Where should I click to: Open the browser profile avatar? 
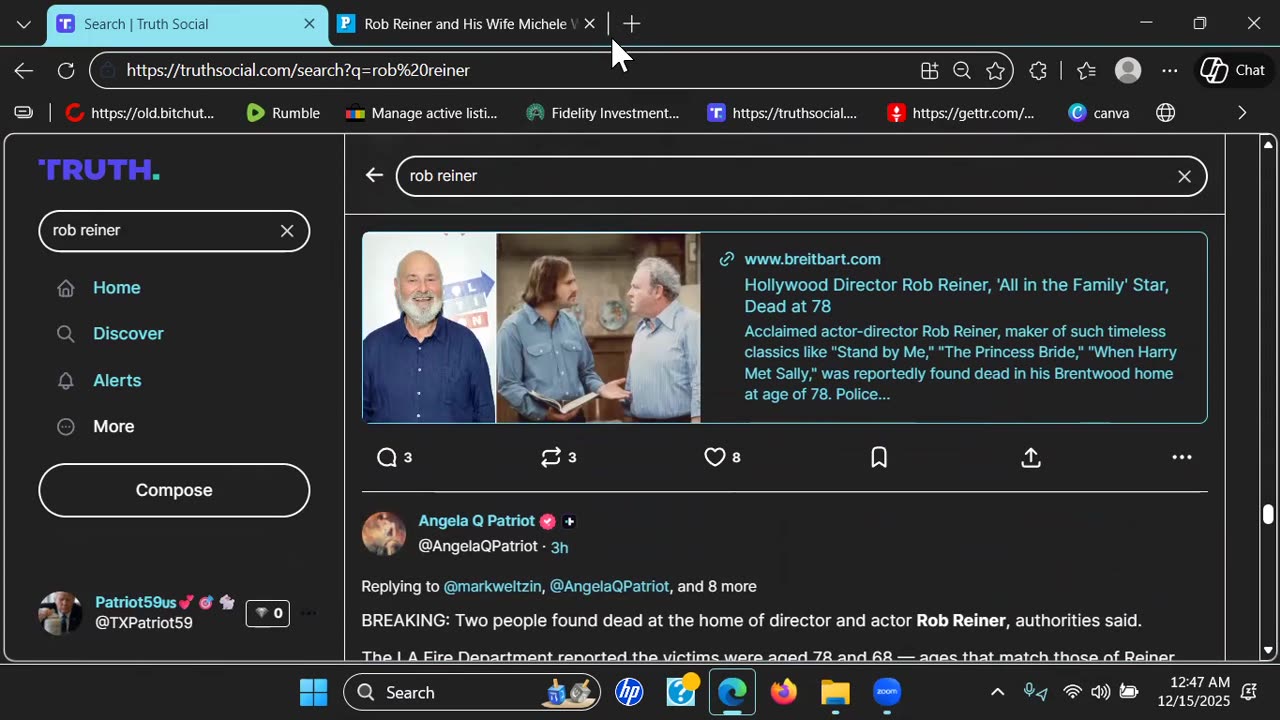(1128, 70)
